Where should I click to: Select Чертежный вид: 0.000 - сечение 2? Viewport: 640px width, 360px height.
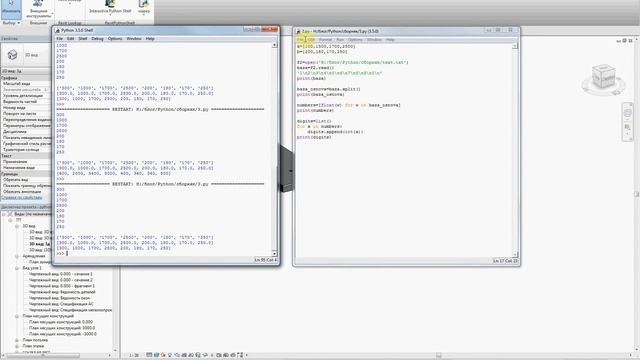pos(61,280)
